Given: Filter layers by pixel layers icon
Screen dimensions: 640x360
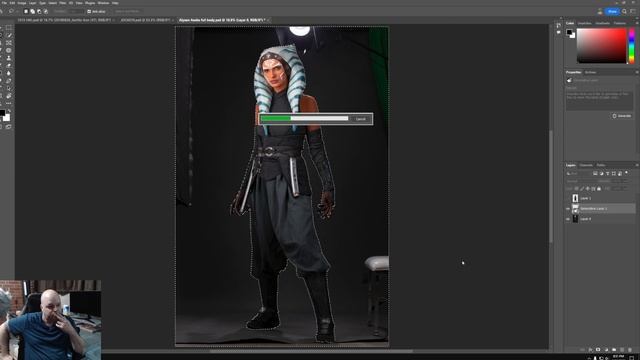Looking at the screenshot, I should coord(595,173).
